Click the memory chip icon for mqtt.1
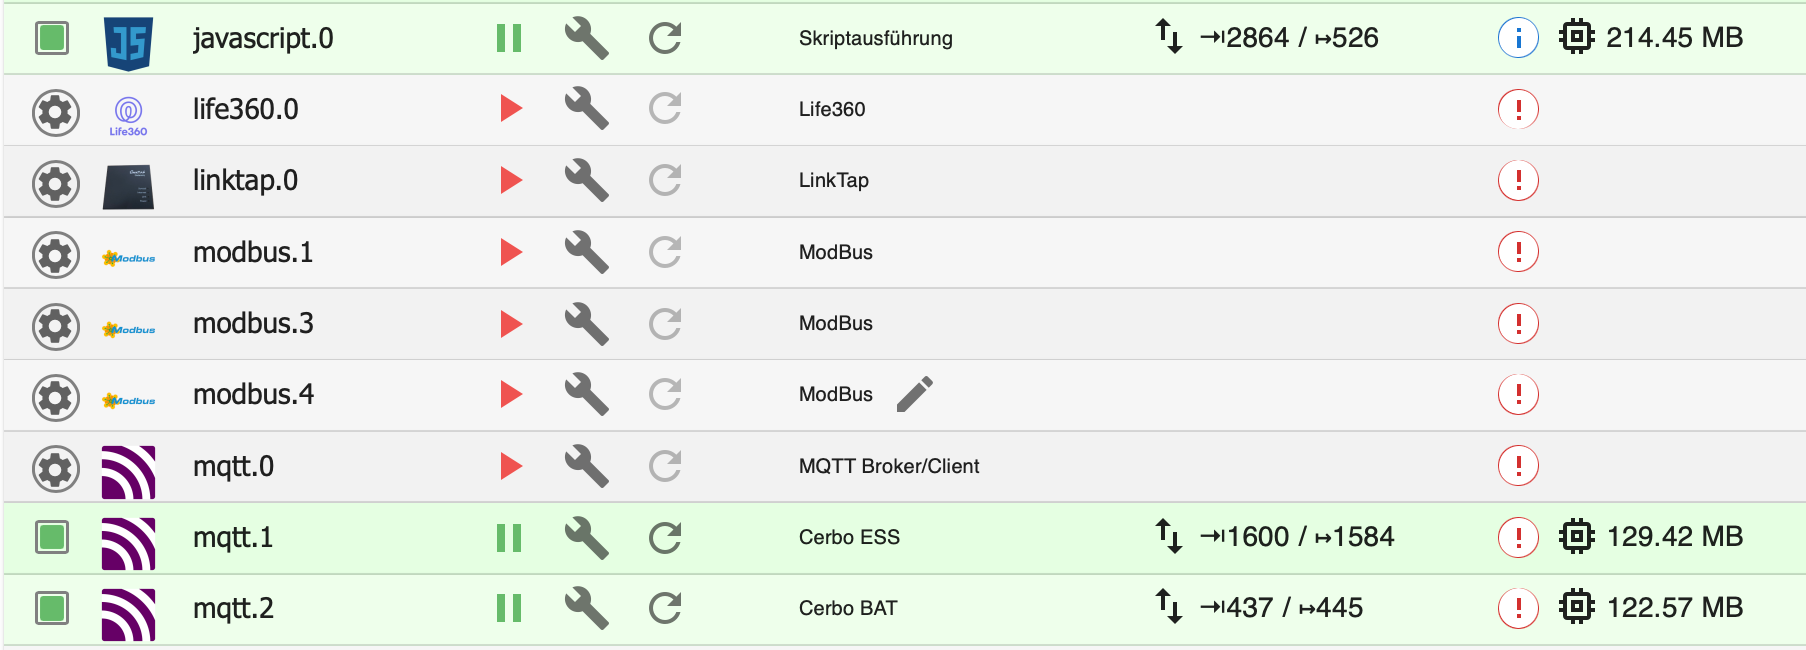Screen dimensions: 1806x650 pos(1576,537)
